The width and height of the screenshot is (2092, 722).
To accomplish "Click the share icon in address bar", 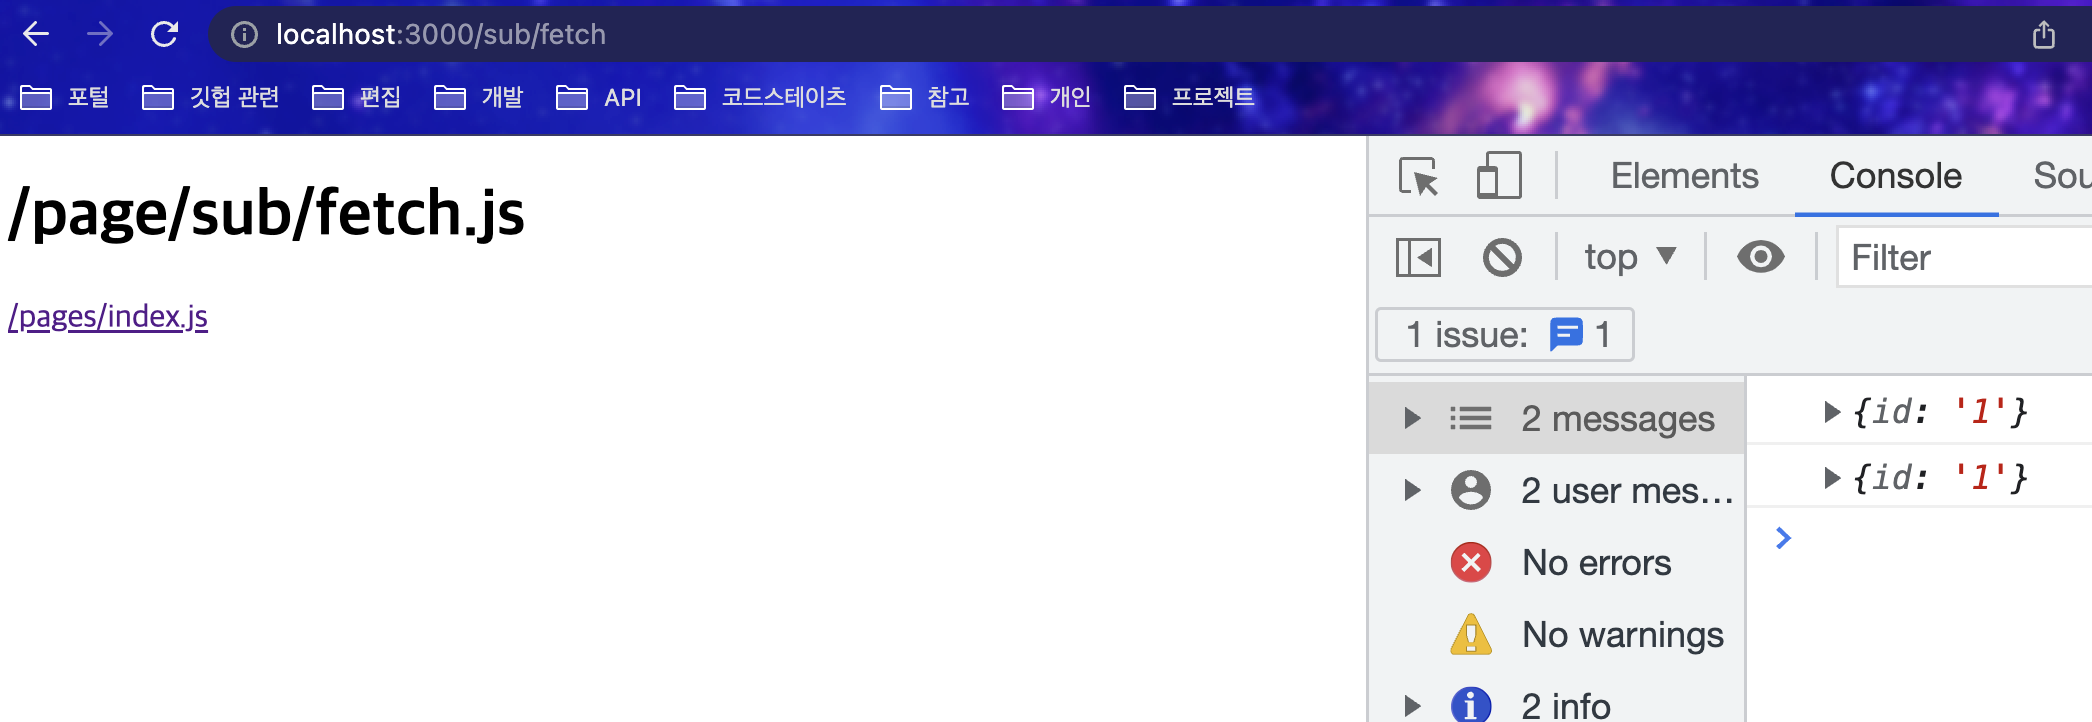I will tap(2044, 35).
